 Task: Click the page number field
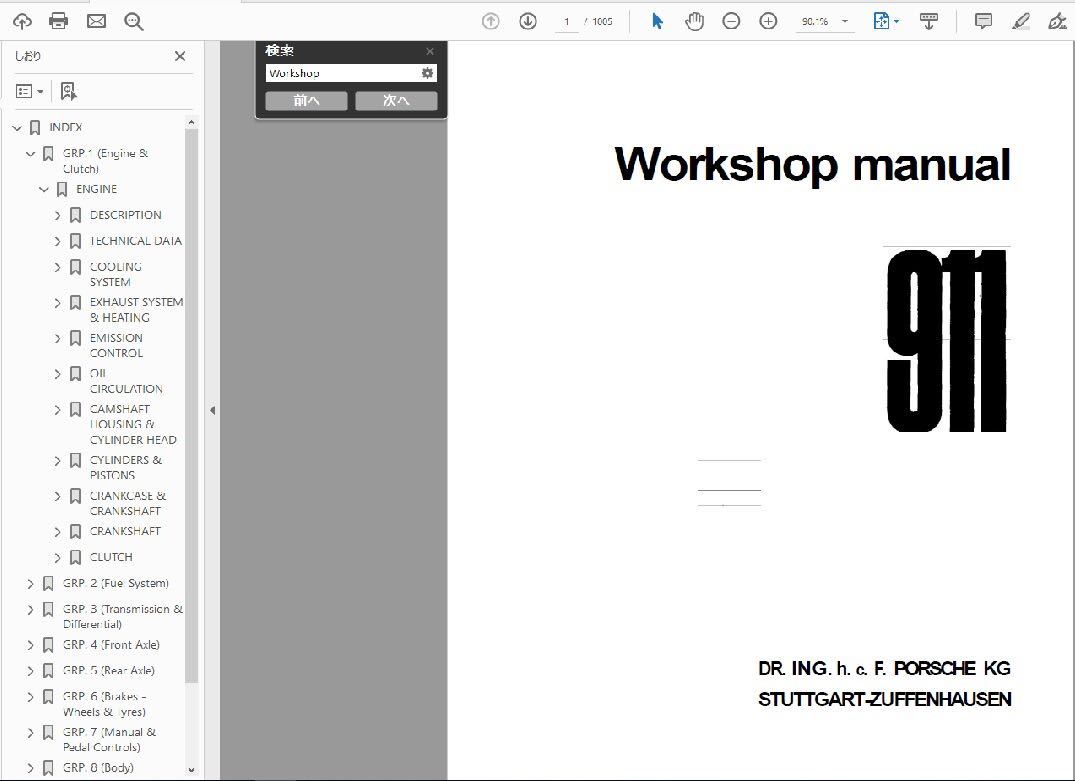click(566, 21)
